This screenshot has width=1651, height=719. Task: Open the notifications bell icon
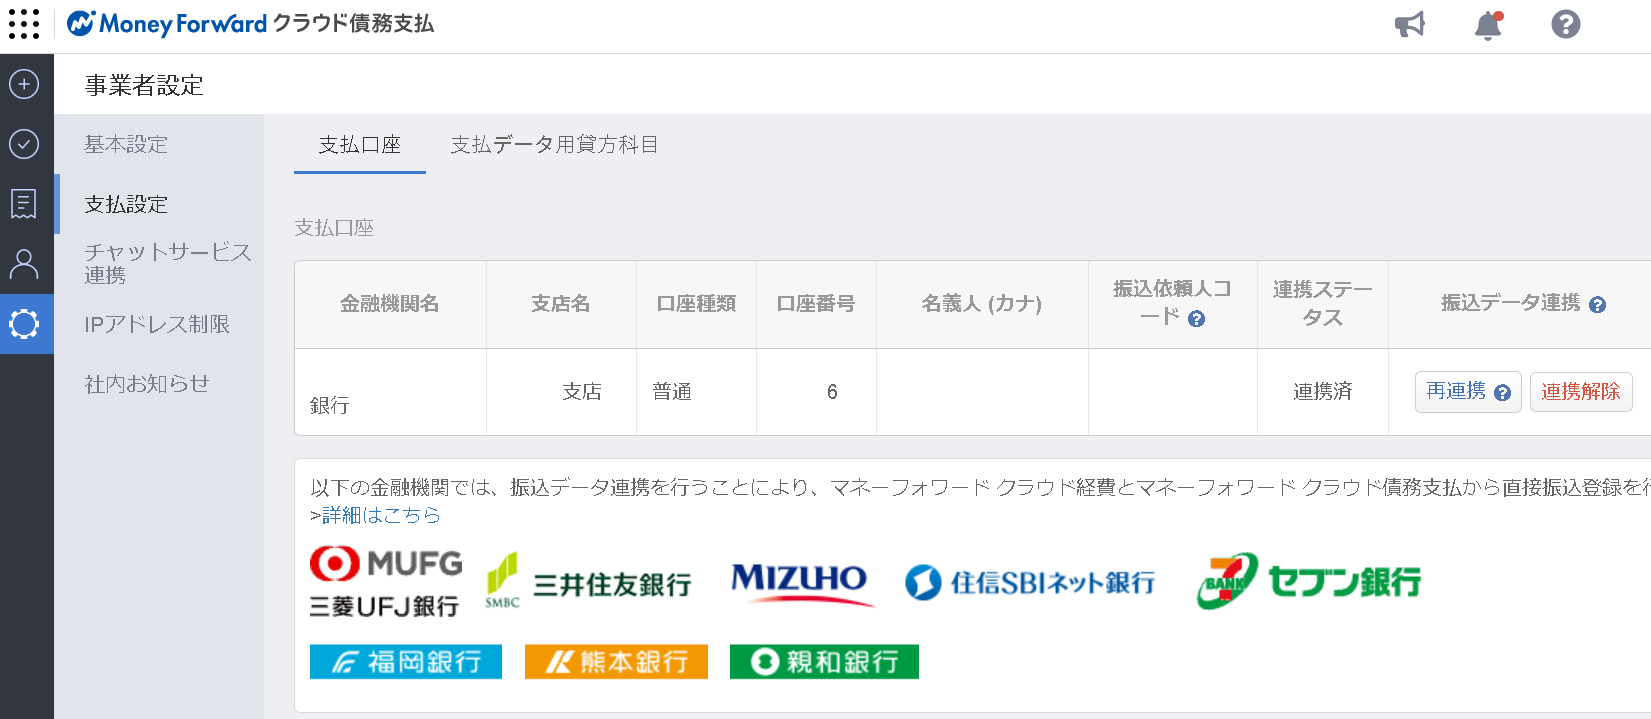coord(1488,25)
